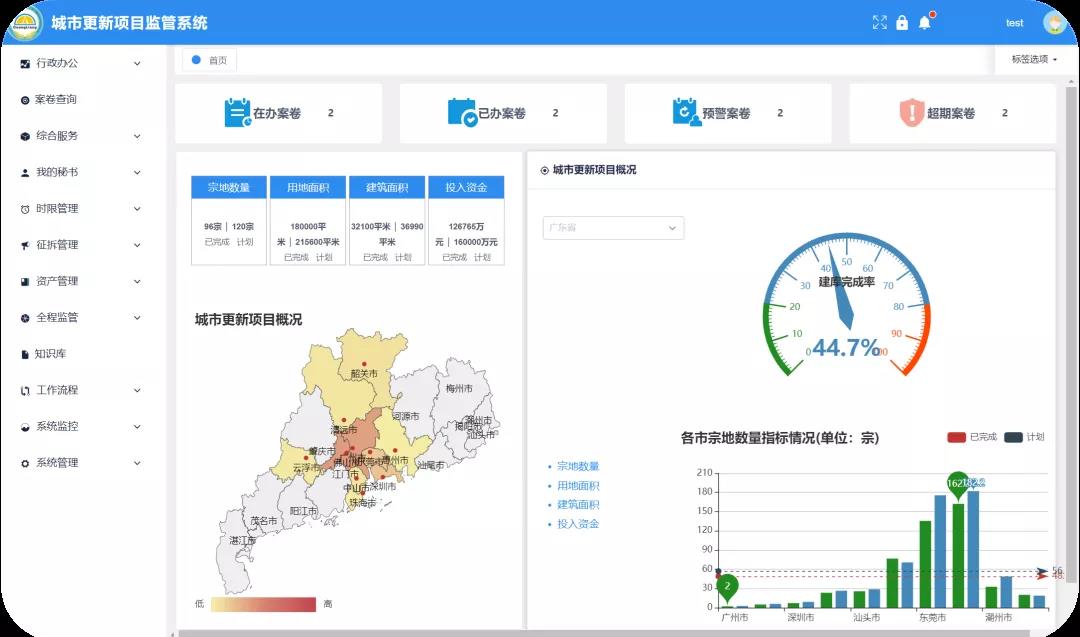Click the fullscreen icon in the top bar
The width and height of the screenshot is (1080, 637).
click(x=880, y=22)
